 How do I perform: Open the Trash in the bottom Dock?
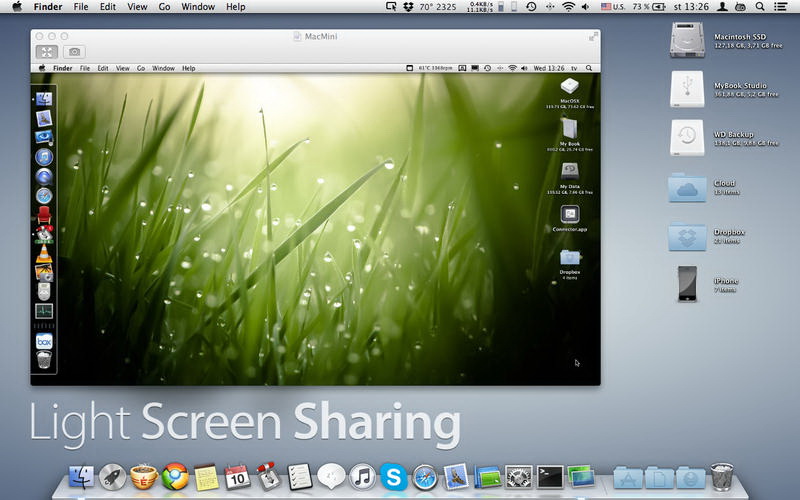tap(721, 476)
